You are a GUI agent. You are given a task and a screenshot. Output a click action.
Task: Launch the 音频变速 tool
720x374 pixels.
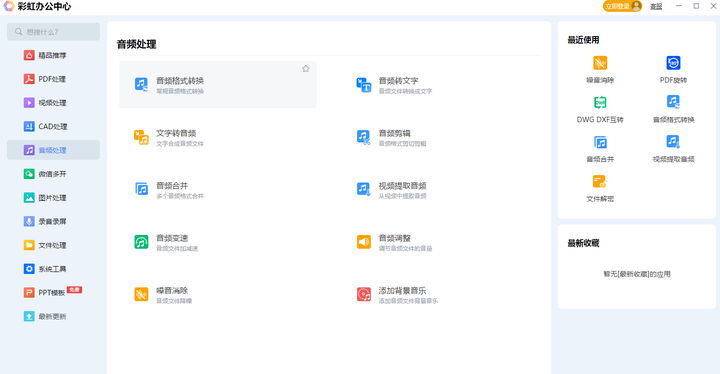[x=166, y=242]
